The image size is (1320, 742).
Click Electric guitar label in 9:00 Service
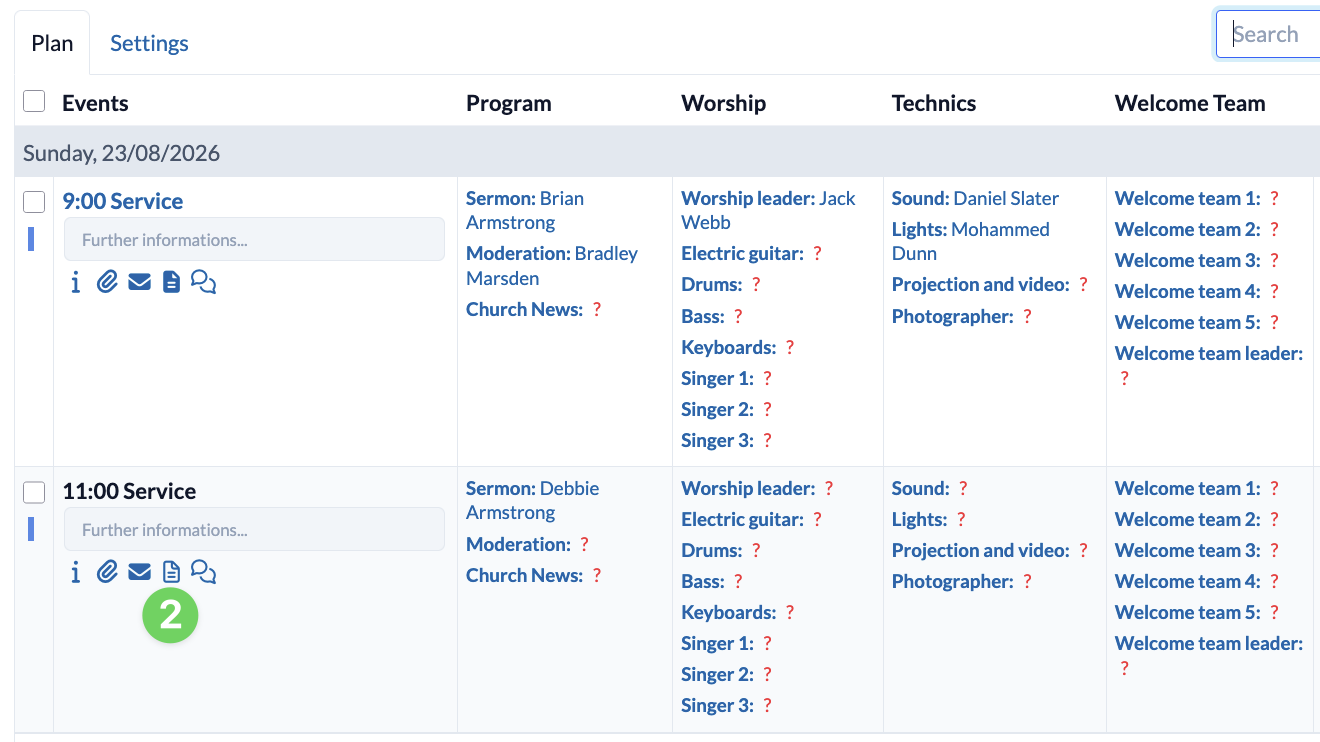(742, 254)
